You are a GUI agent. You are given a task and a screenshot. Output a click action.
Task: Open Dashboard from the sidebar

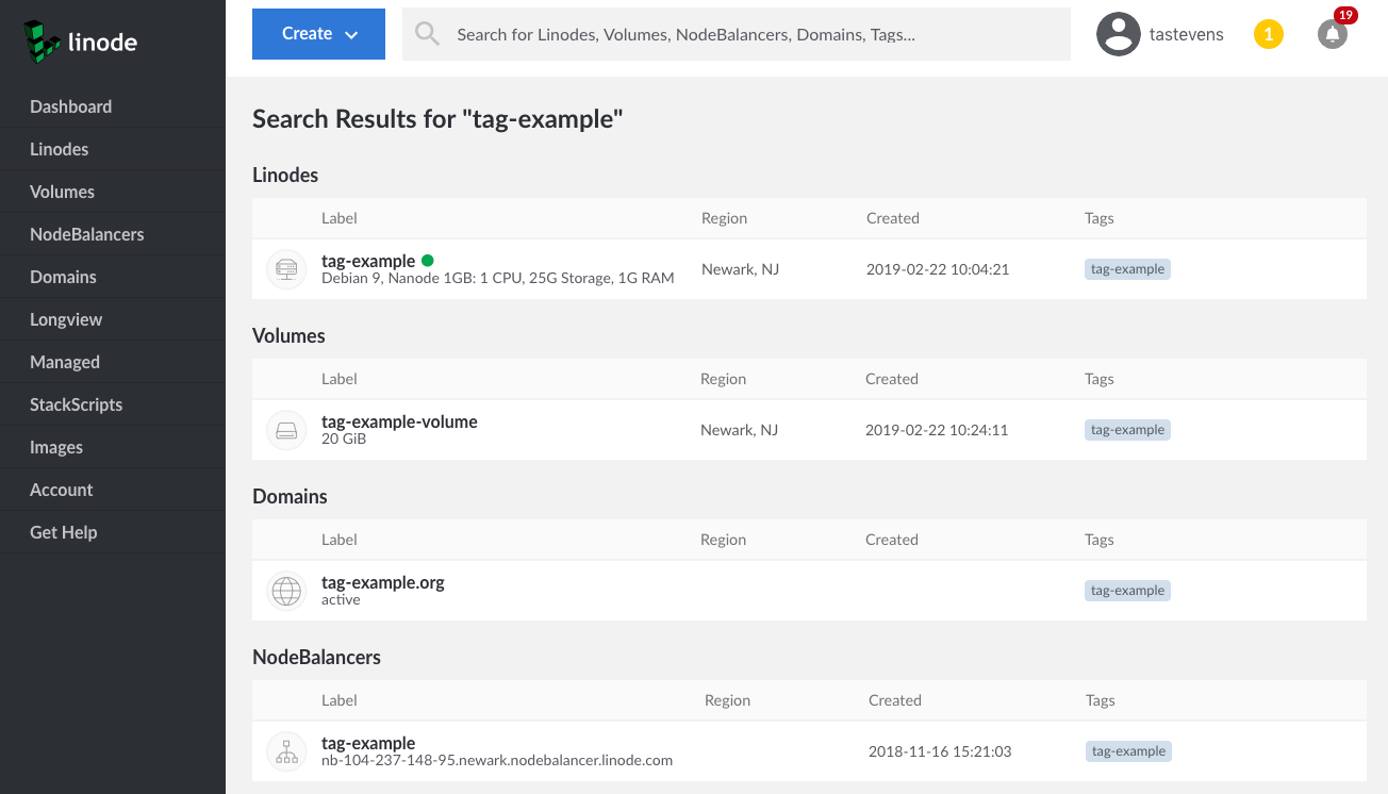(70, 106)
